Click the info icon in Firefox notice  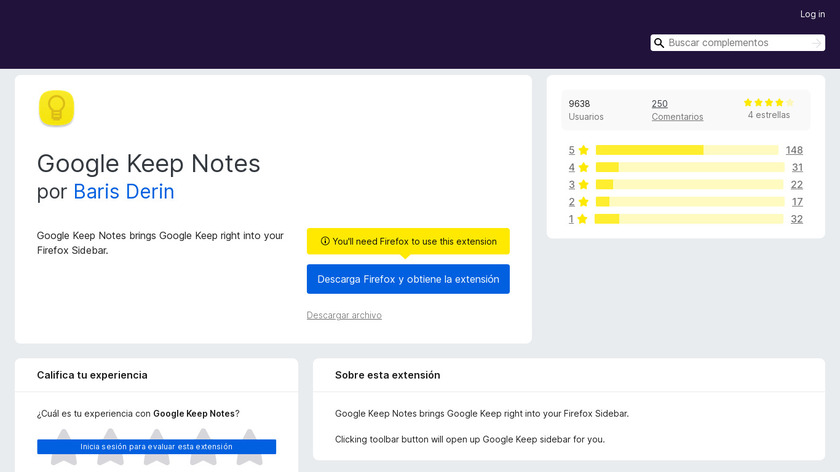click(325, 241)
